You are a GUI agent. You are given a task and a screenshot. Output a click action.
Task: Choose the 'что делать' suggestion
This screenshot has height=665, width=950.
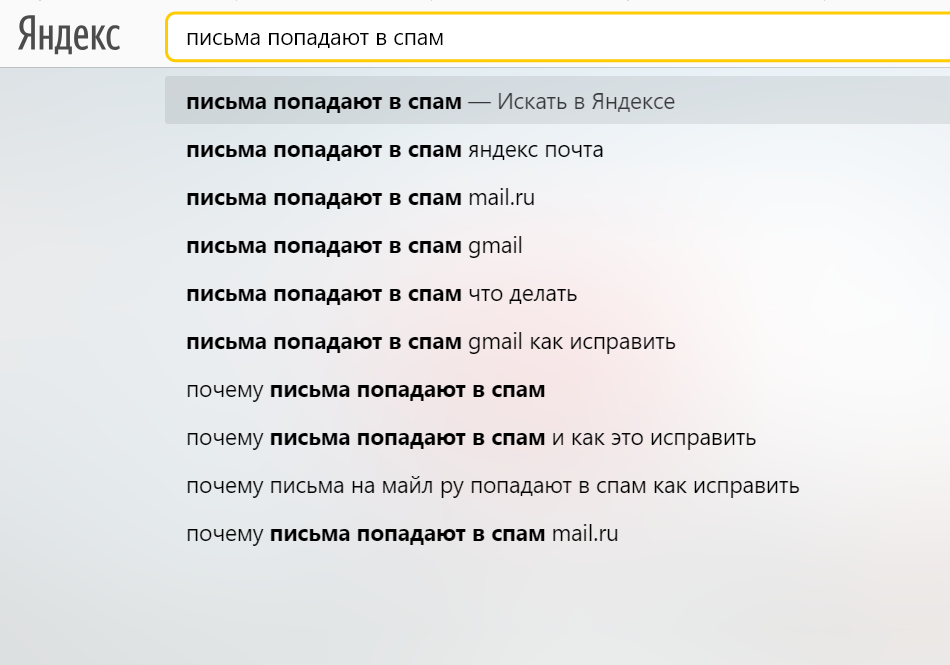[x=381, y=294]
